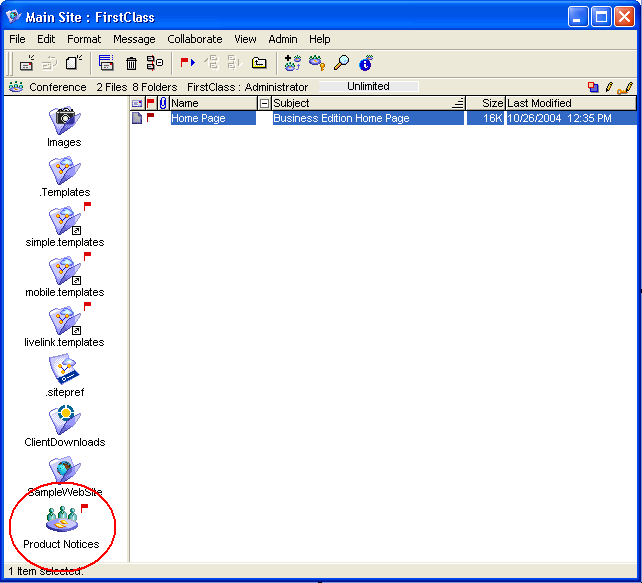Toggle the red flag on Home Page row
Screen dimensions: 642x583
pyautogui.click(x=151, y=118)
